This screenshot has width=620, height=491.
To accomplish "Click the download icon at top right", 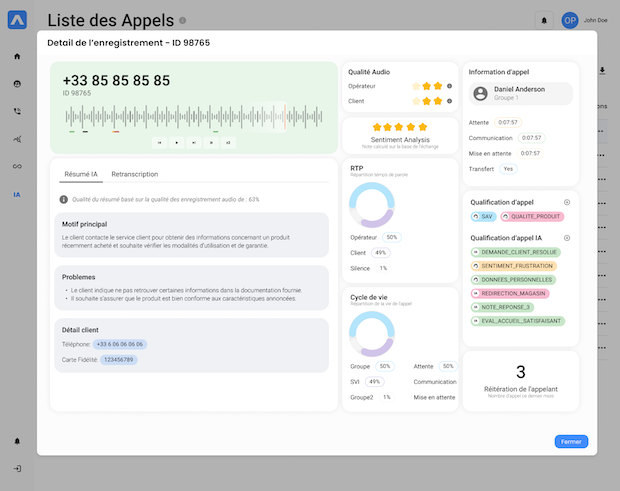I will 602,71.
